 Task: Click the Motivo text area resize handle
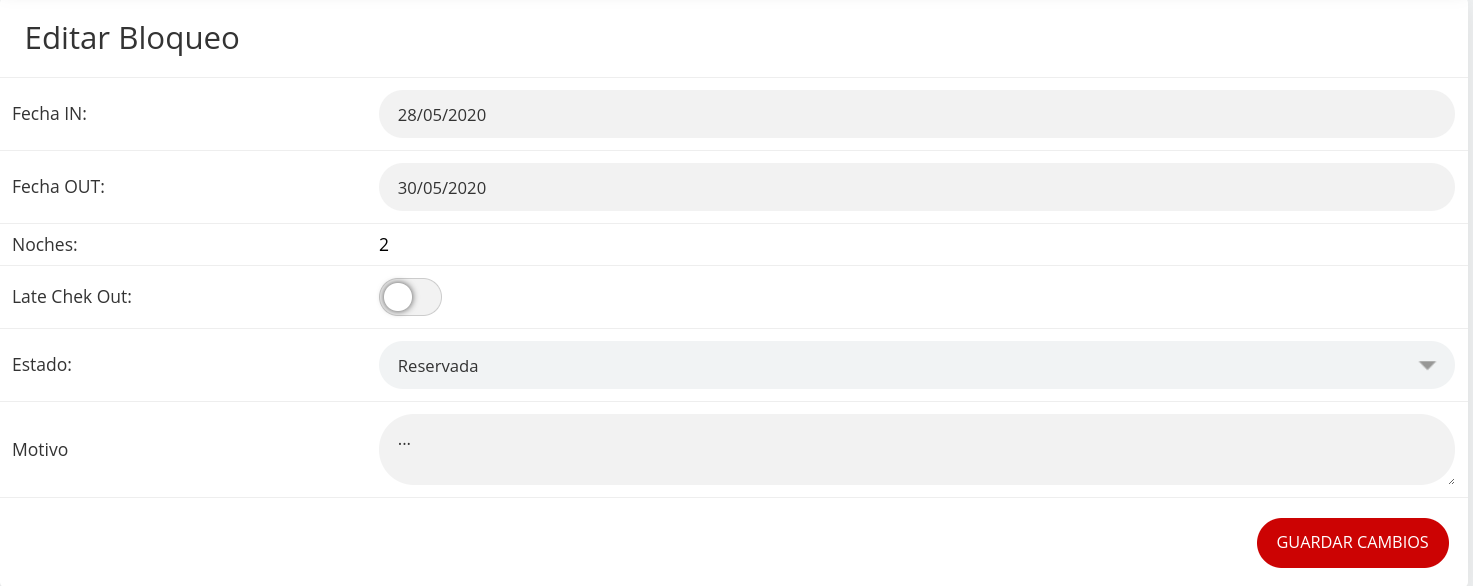(1451, 481)
